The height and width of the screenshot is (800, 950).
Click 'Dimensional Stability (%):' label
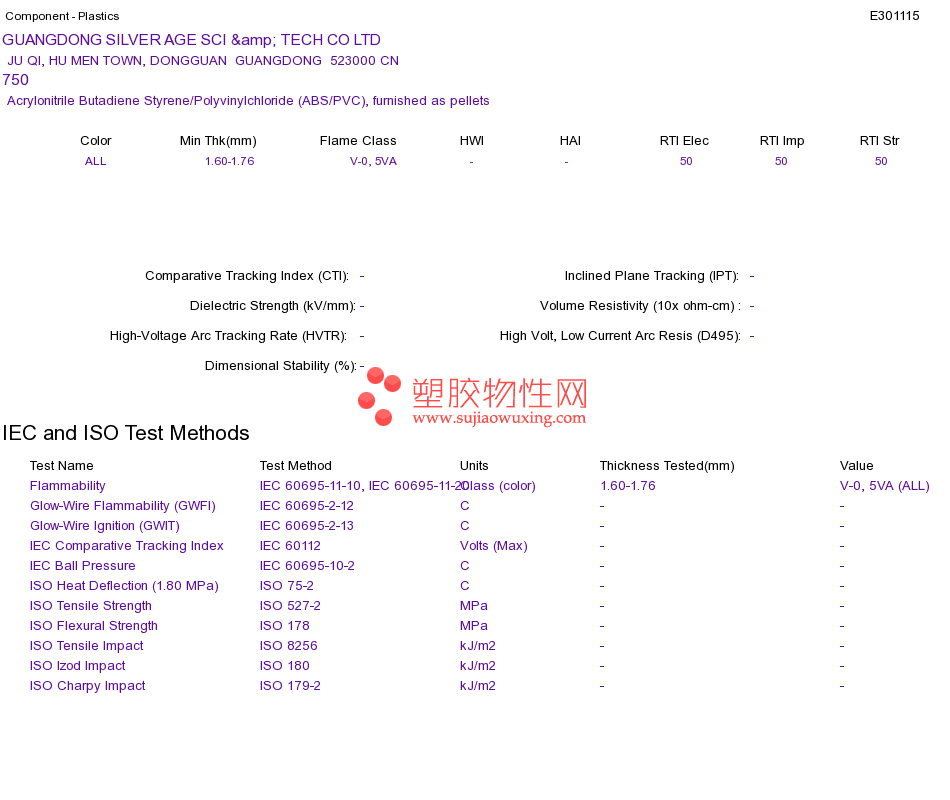coord(281,366)
